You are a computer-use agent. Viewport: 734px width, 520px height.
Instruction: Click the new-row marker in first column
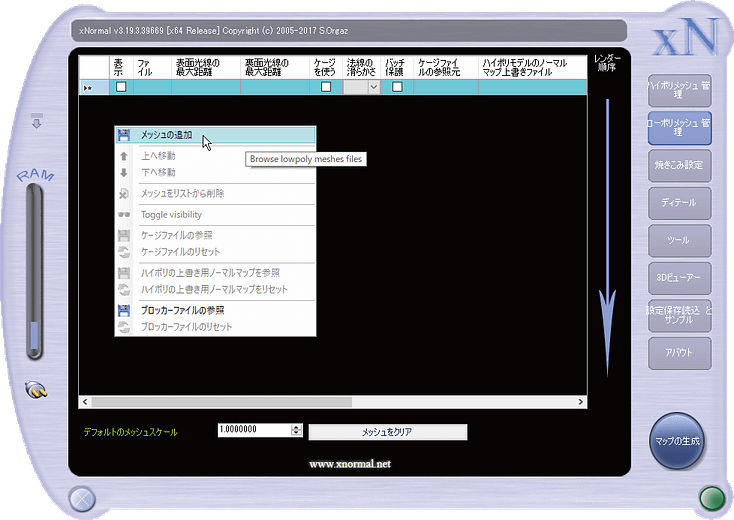coord(94,87)
